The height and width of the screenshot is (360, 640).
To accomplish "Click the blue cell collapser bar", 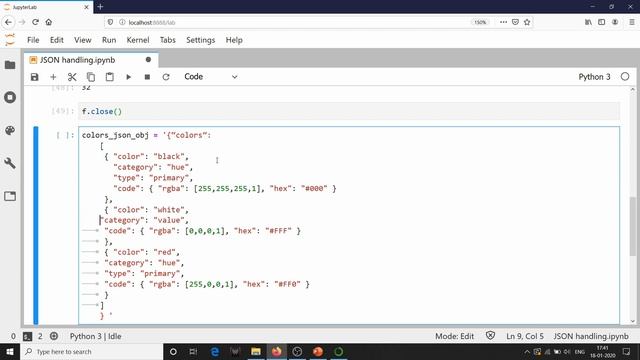I will coord(36,225).
